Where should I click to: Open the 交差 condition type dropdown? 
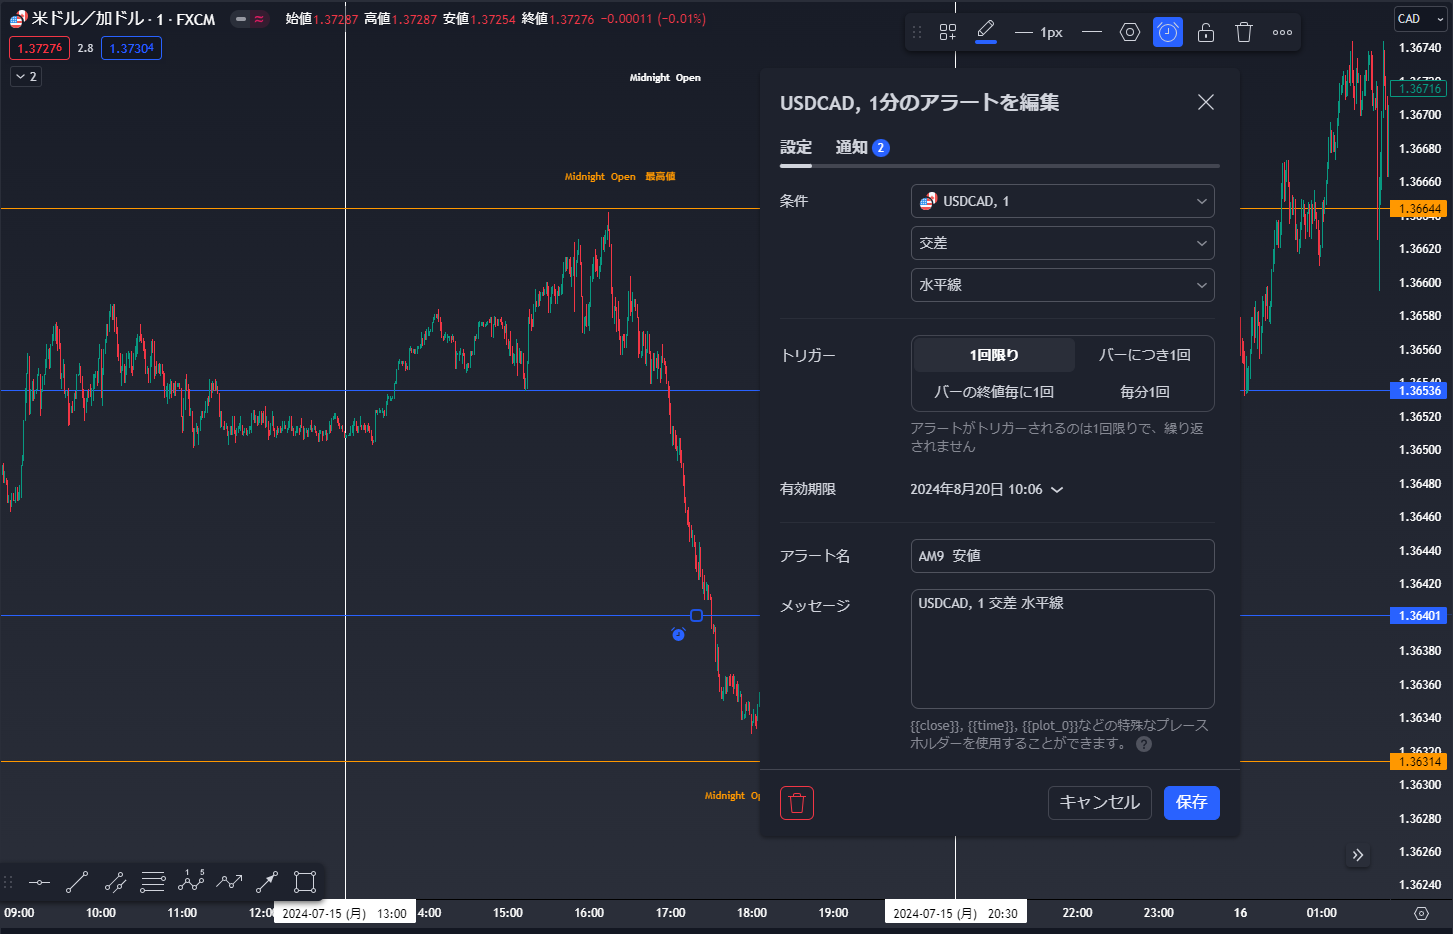coord(1062,243)
